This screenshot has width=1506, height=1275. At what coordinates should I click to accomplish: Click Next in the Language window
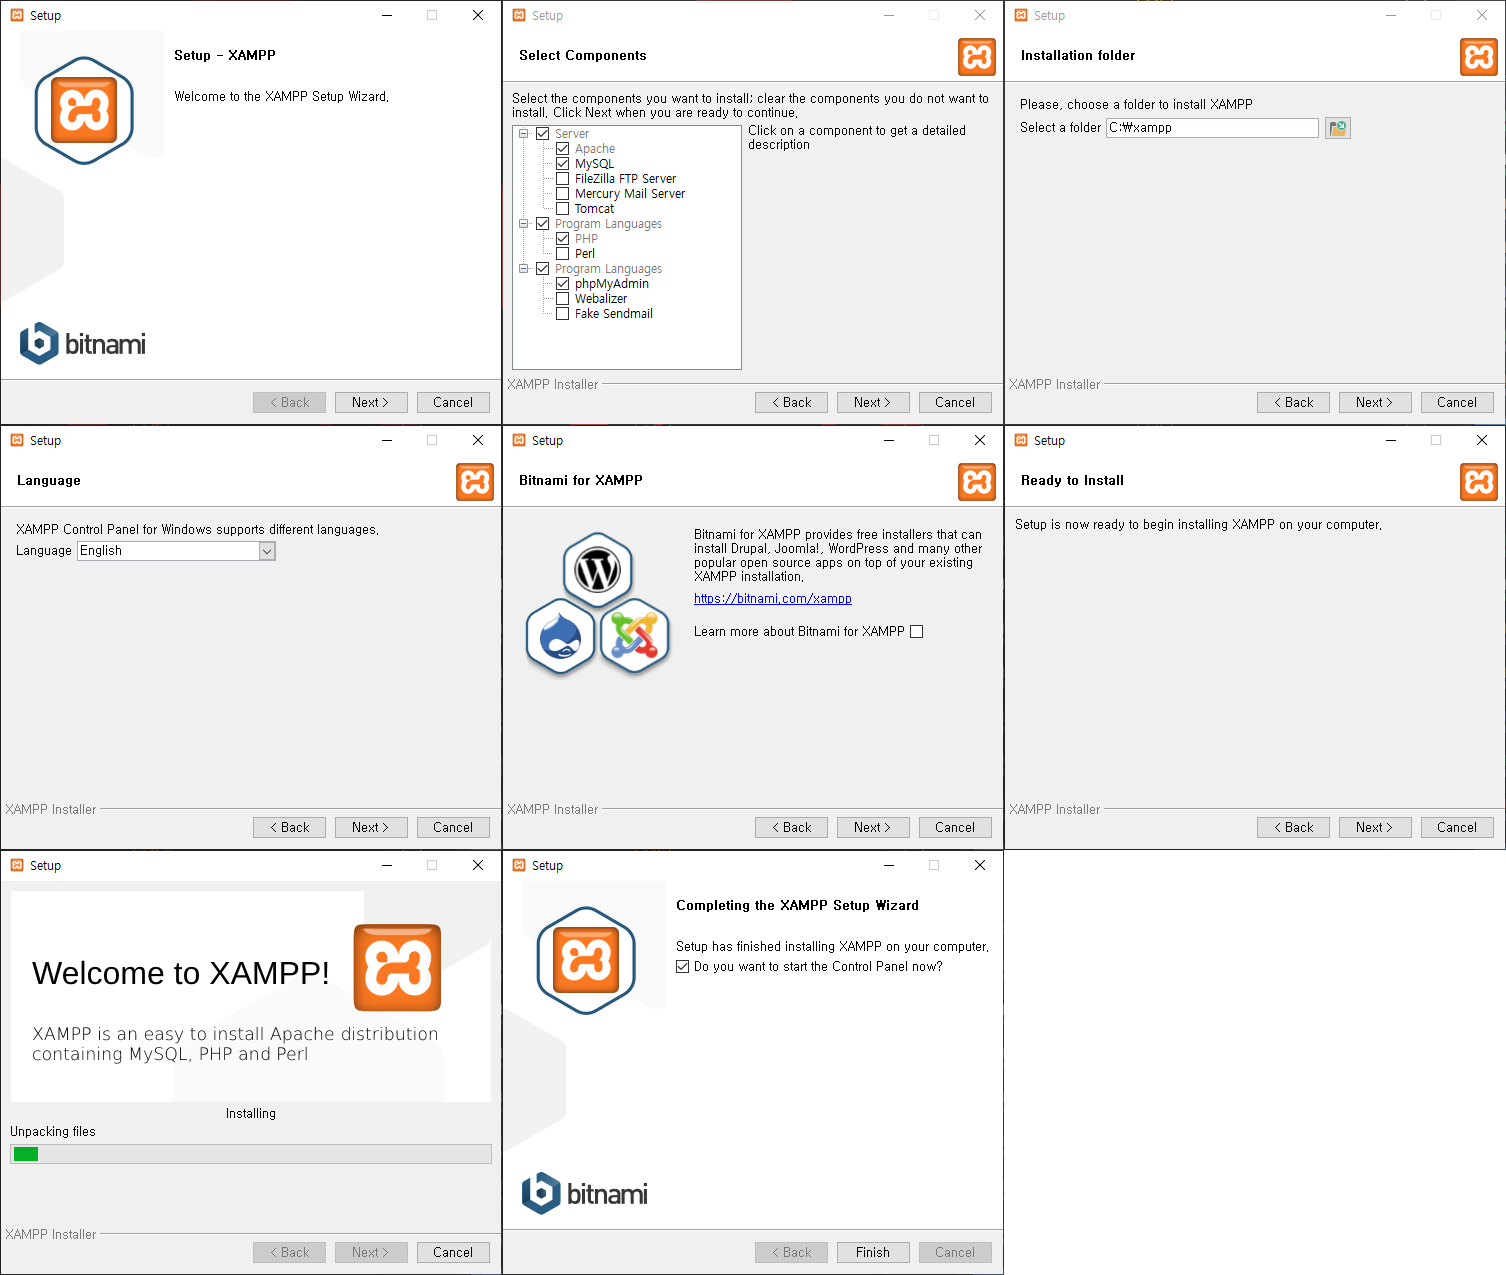pyautogui.click(x=370, y=828)
